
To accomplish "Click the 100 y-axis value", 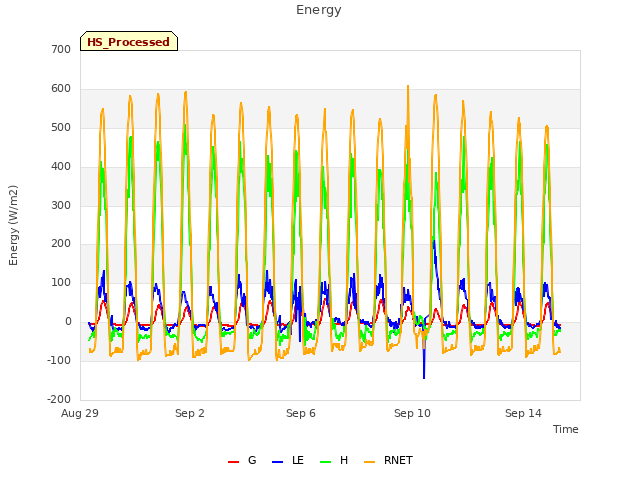I will (x=61, y=282).
